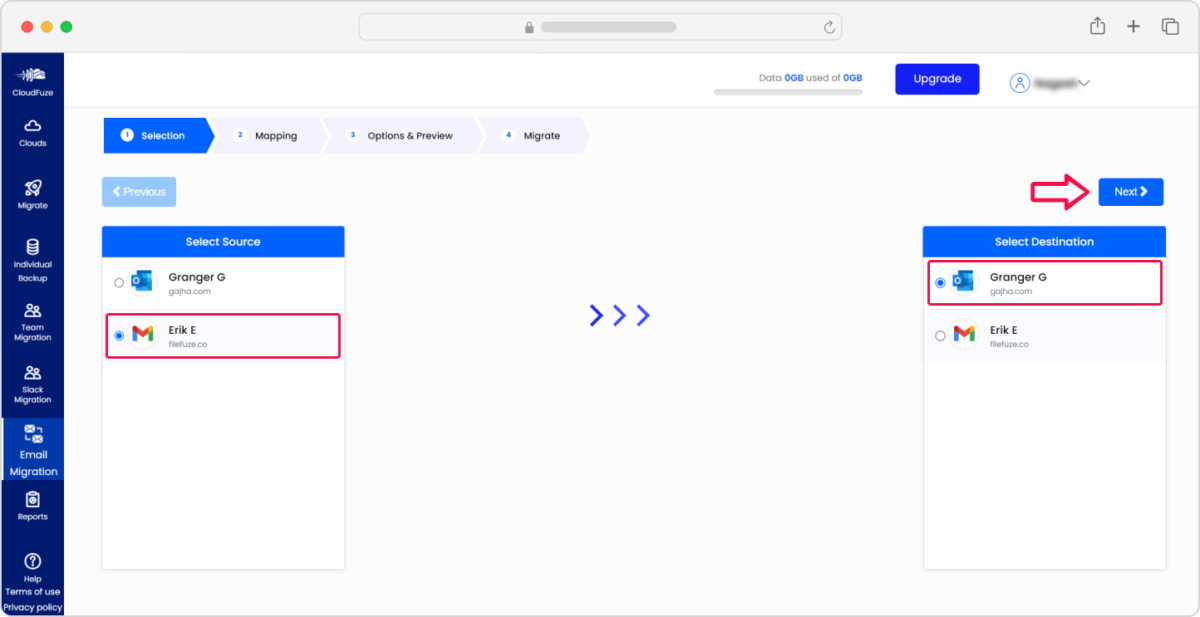Image resolution: width=1200 pixels, height=617 pixels.
Task: Open Team Migration in sidebar
Action: click(32, 322)
